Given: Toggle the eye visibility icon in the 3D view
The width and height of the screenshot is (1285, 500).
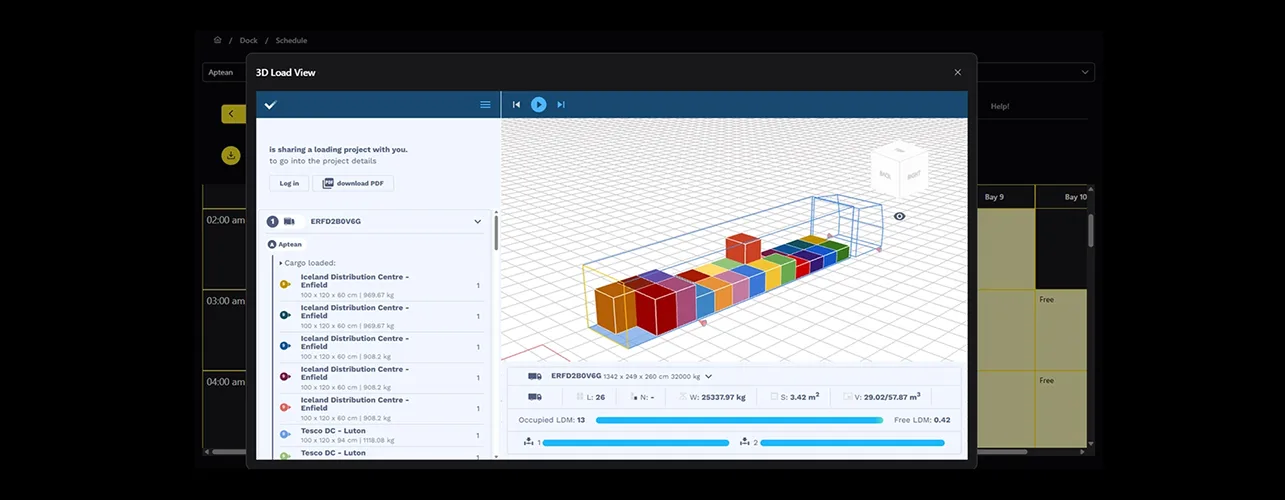Looking at the screenshot, I should (x=899, y=216).
